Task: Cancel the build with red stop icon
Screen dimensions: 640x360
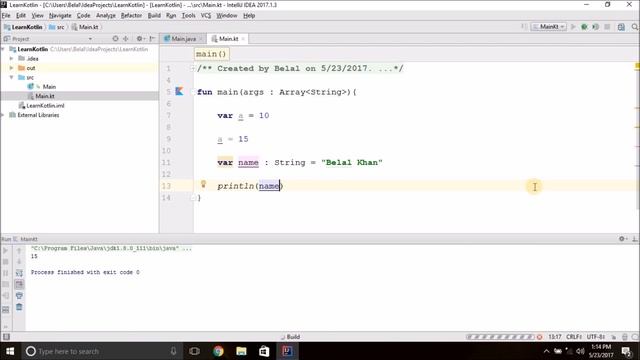Action: pos(540,337)
